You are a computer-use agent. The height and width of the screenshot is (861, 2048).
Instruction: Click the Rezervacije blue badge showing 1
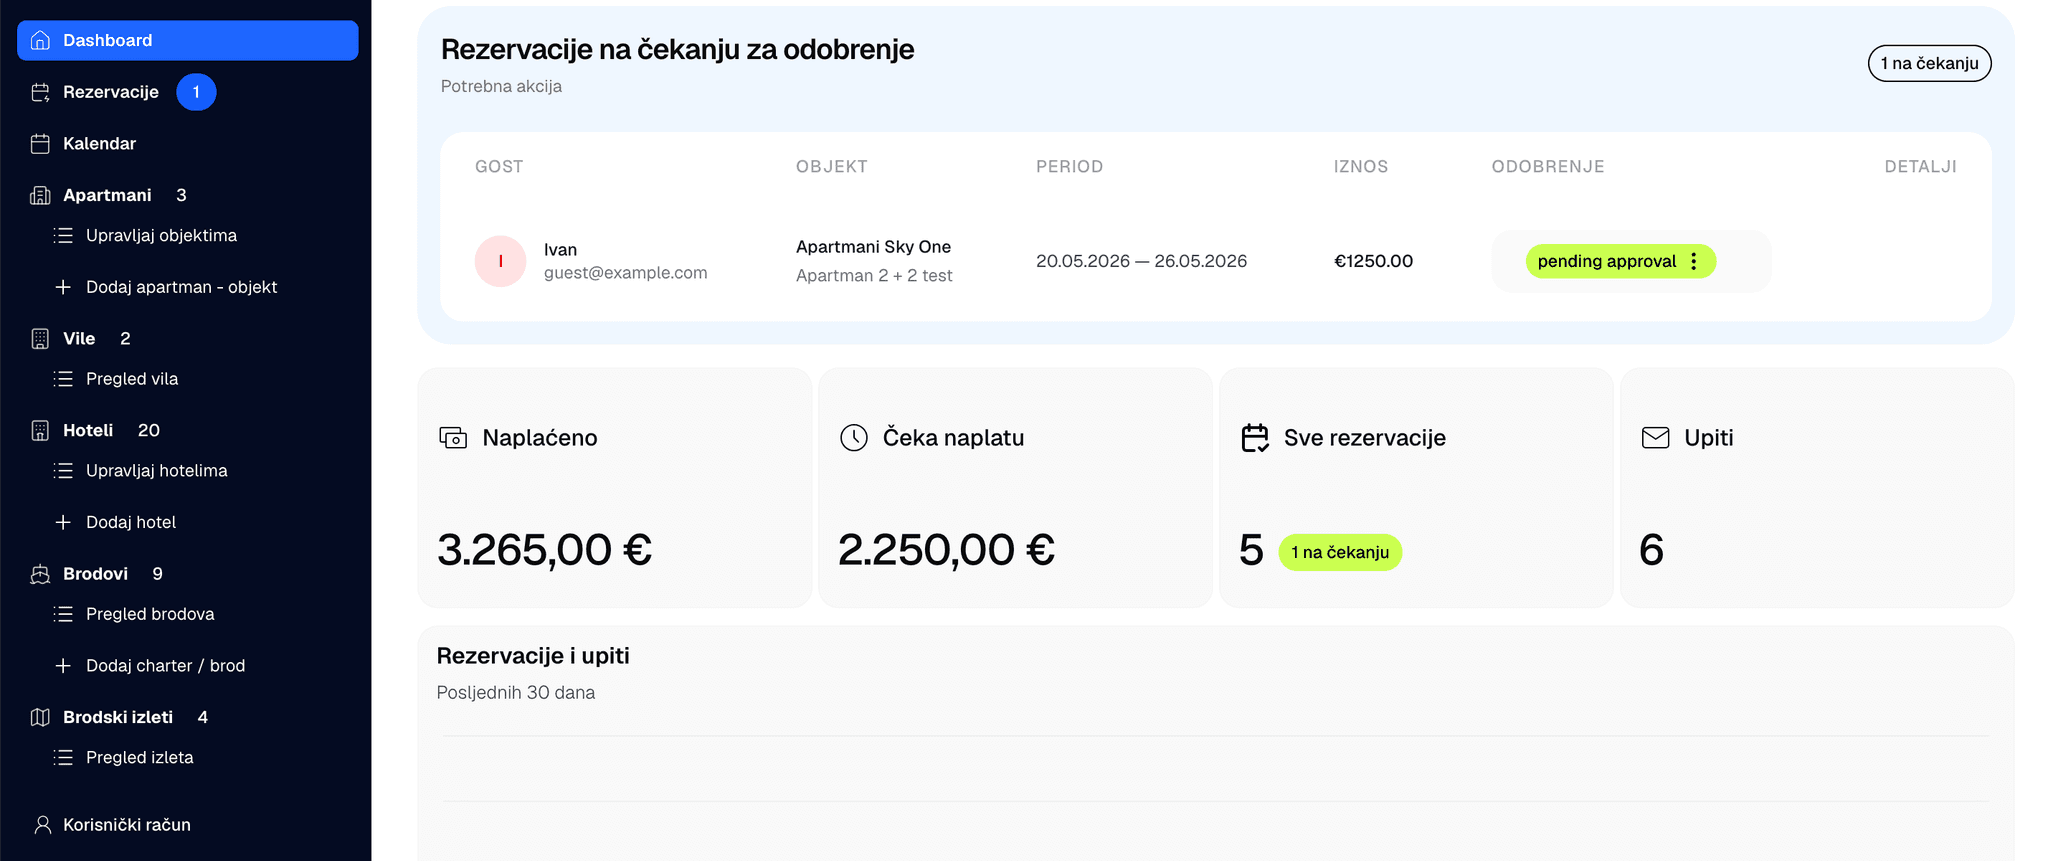tap(196, 92)
